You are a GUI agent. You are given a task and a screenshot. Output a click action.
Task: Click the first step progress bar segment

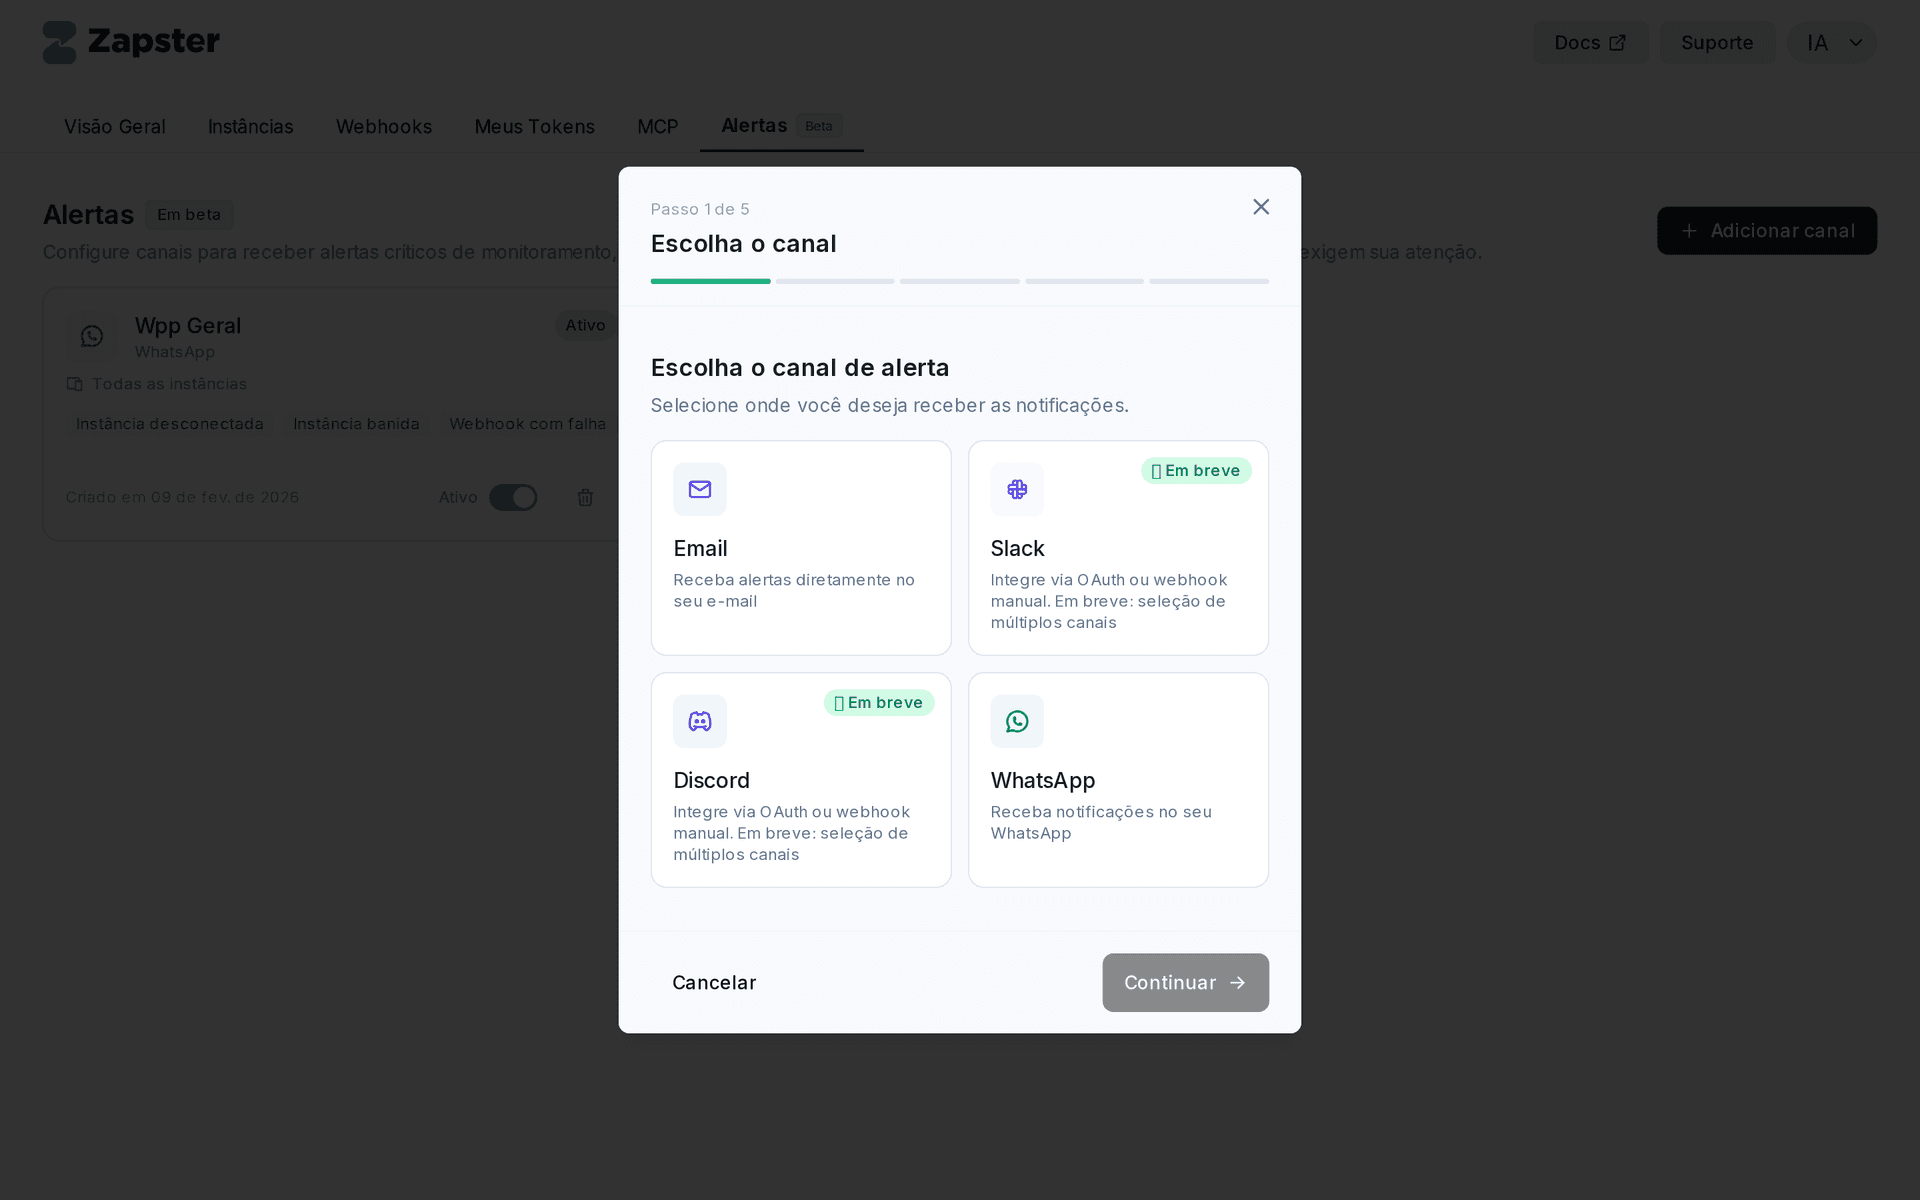[x=710, y=281]
